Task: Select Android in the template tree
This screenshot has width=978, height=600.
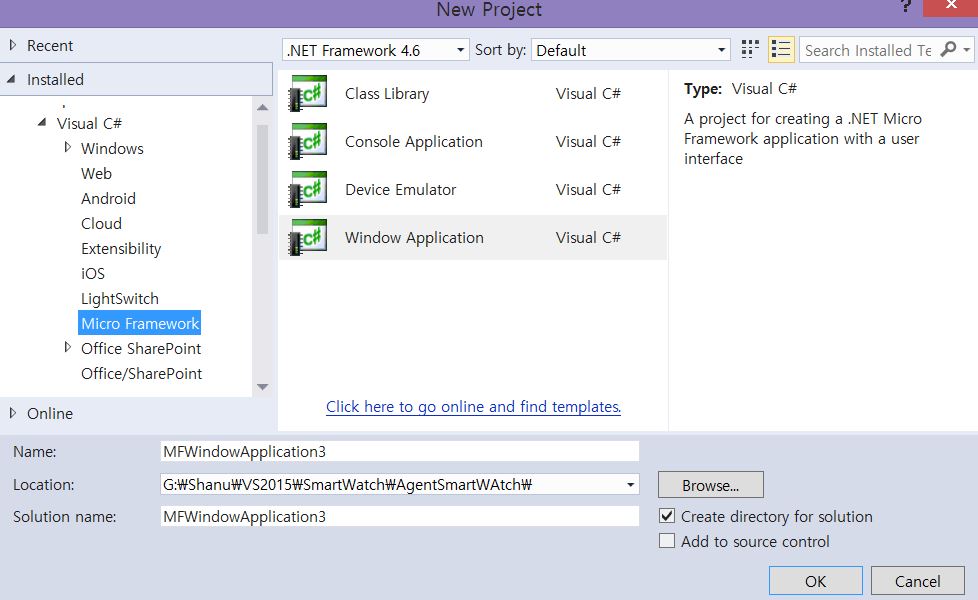Action: [108, 198]
